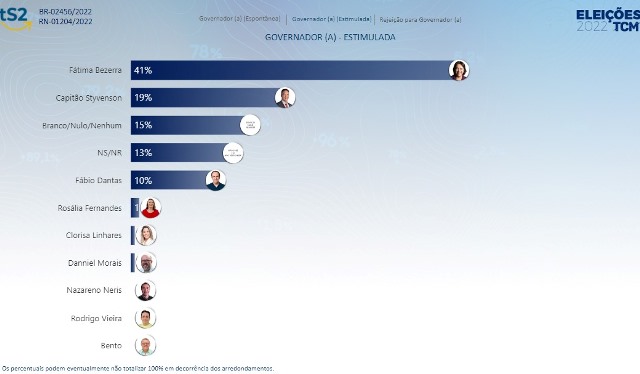Image resolution: width=640 pixels, height=374 pixels.
Task: Select the Rejeição para Governador (a) tab
Action: 420,20
